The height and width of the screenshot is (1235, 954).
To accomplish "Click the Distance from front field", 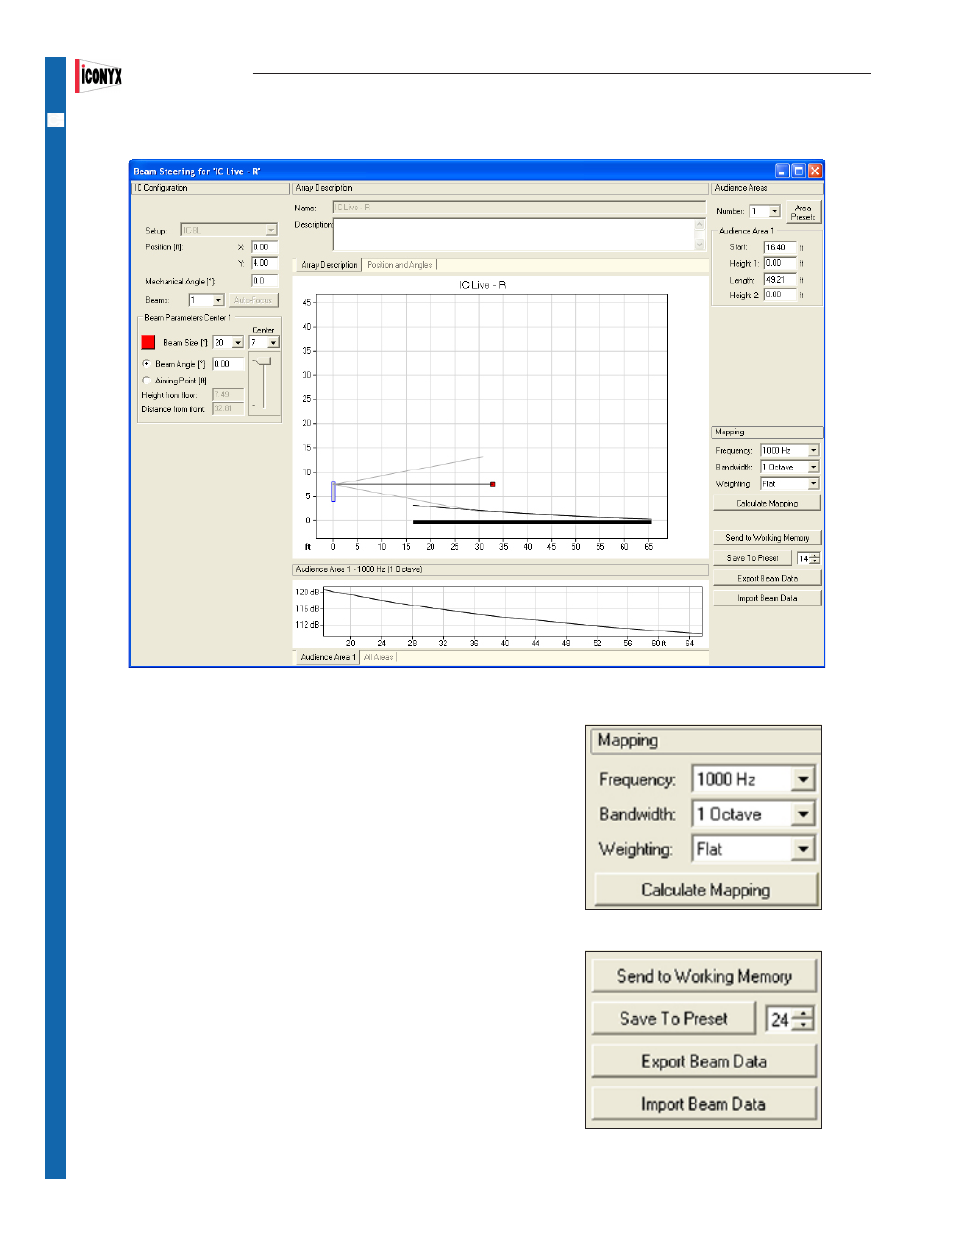I will (x=228, y=408).
